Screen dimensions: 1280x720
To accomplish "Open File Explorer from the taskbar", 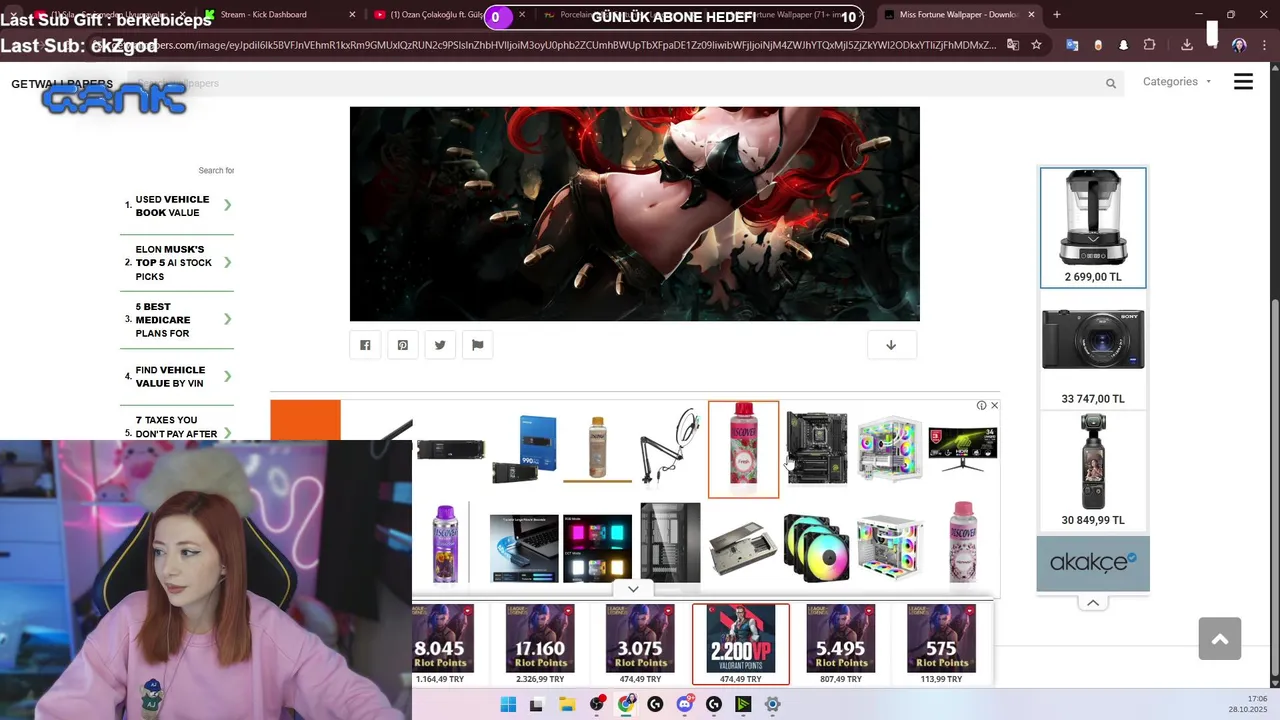I will point(566,704).
